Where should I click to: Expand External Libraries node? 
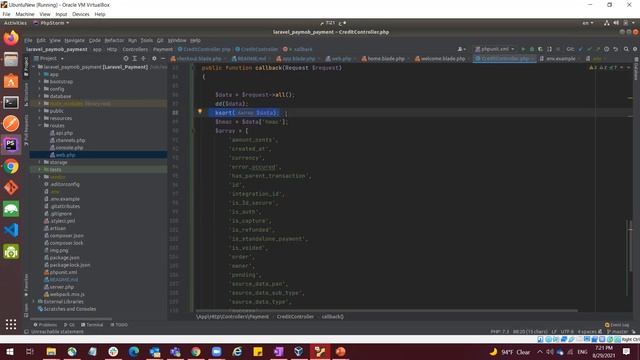[34, 302]
